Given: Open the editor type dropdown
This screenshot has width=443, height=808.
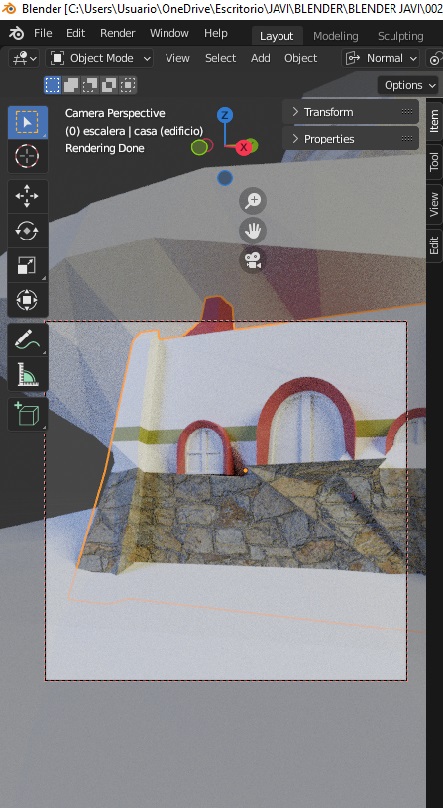Looking at the screenshot, I should 24,58.
